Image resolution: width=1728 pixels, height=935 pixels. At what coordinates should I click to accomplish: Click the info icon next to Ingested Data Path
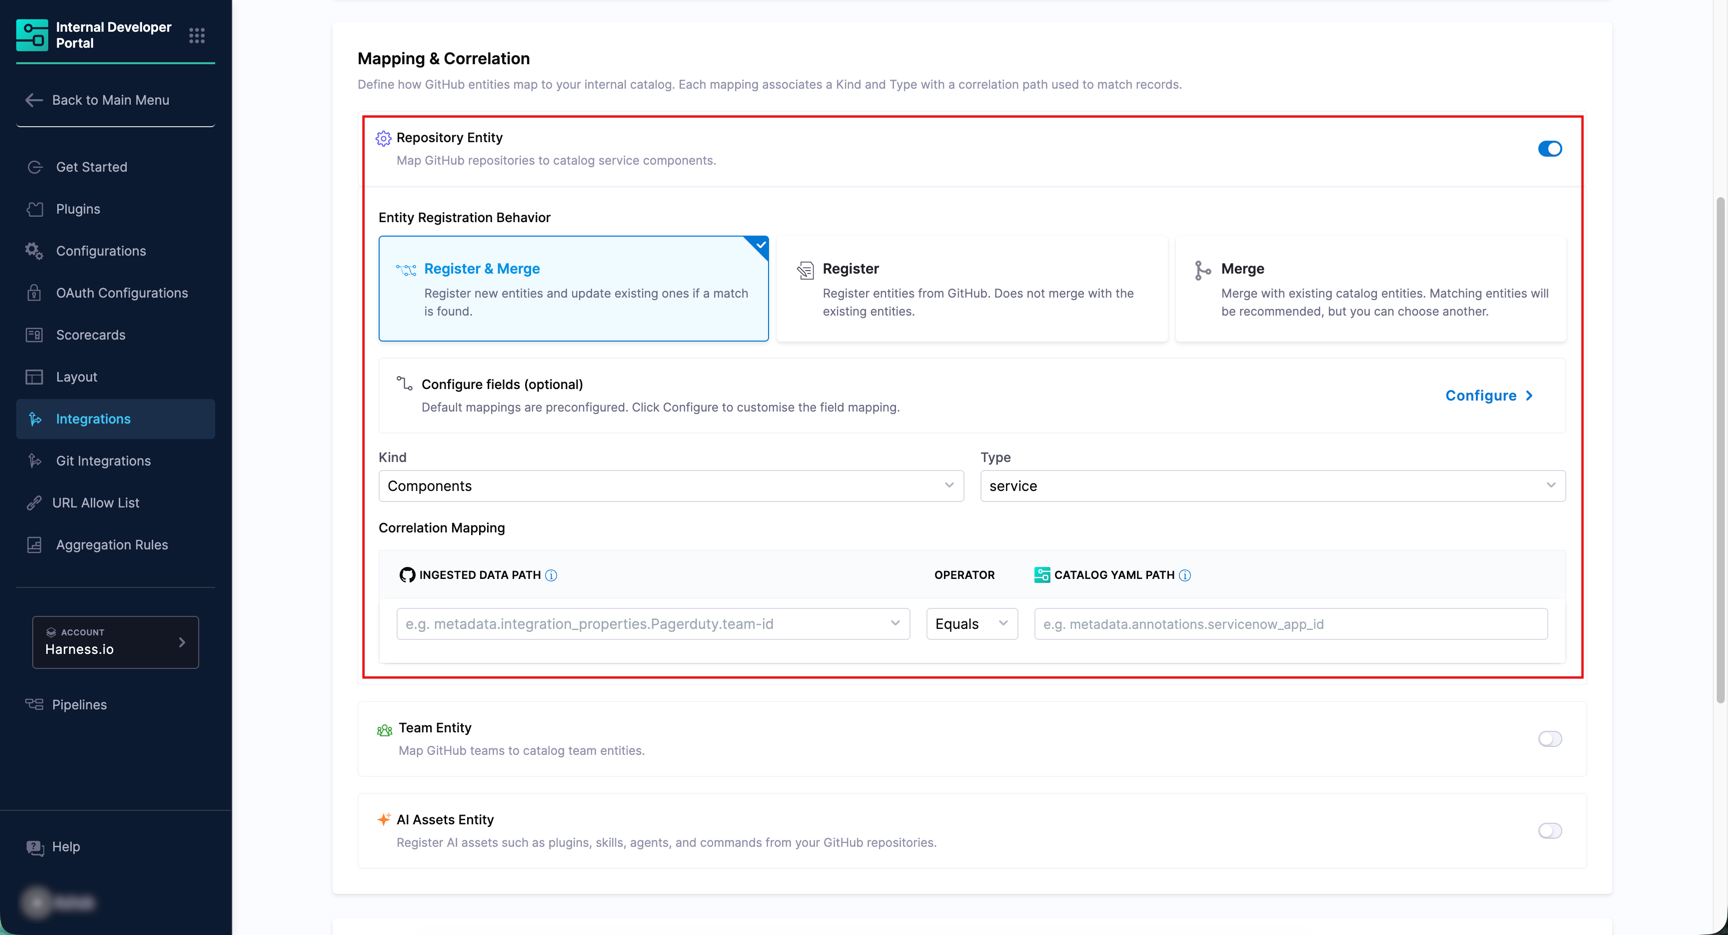[551, 576]
